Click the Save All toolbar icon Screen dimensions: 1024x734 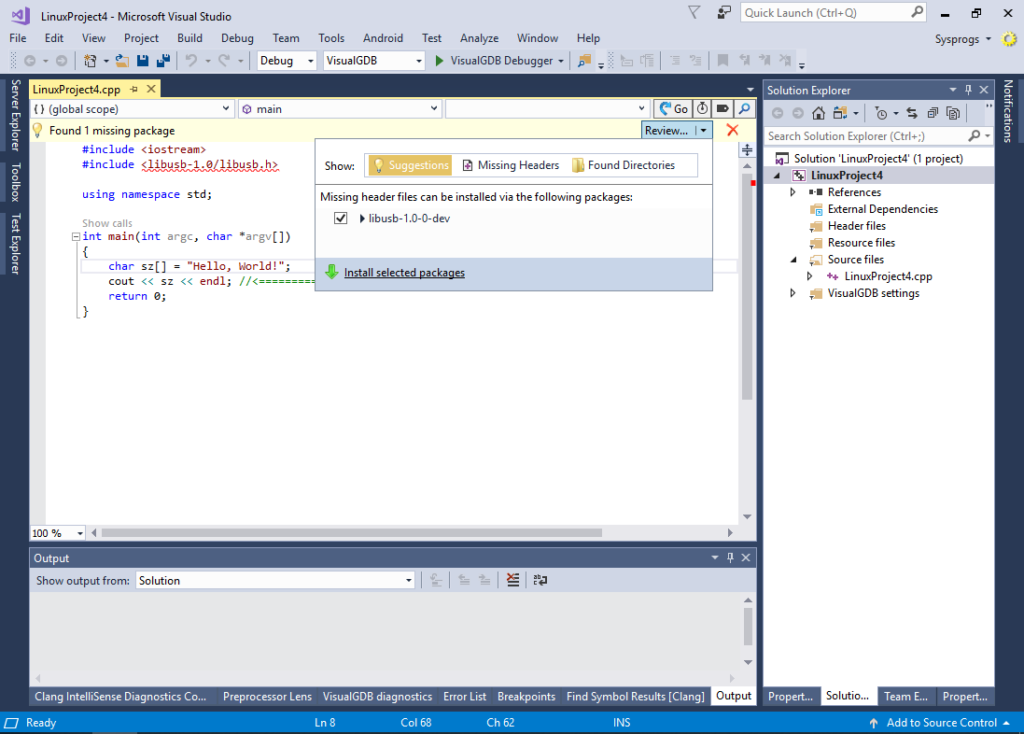pos(163,61)
